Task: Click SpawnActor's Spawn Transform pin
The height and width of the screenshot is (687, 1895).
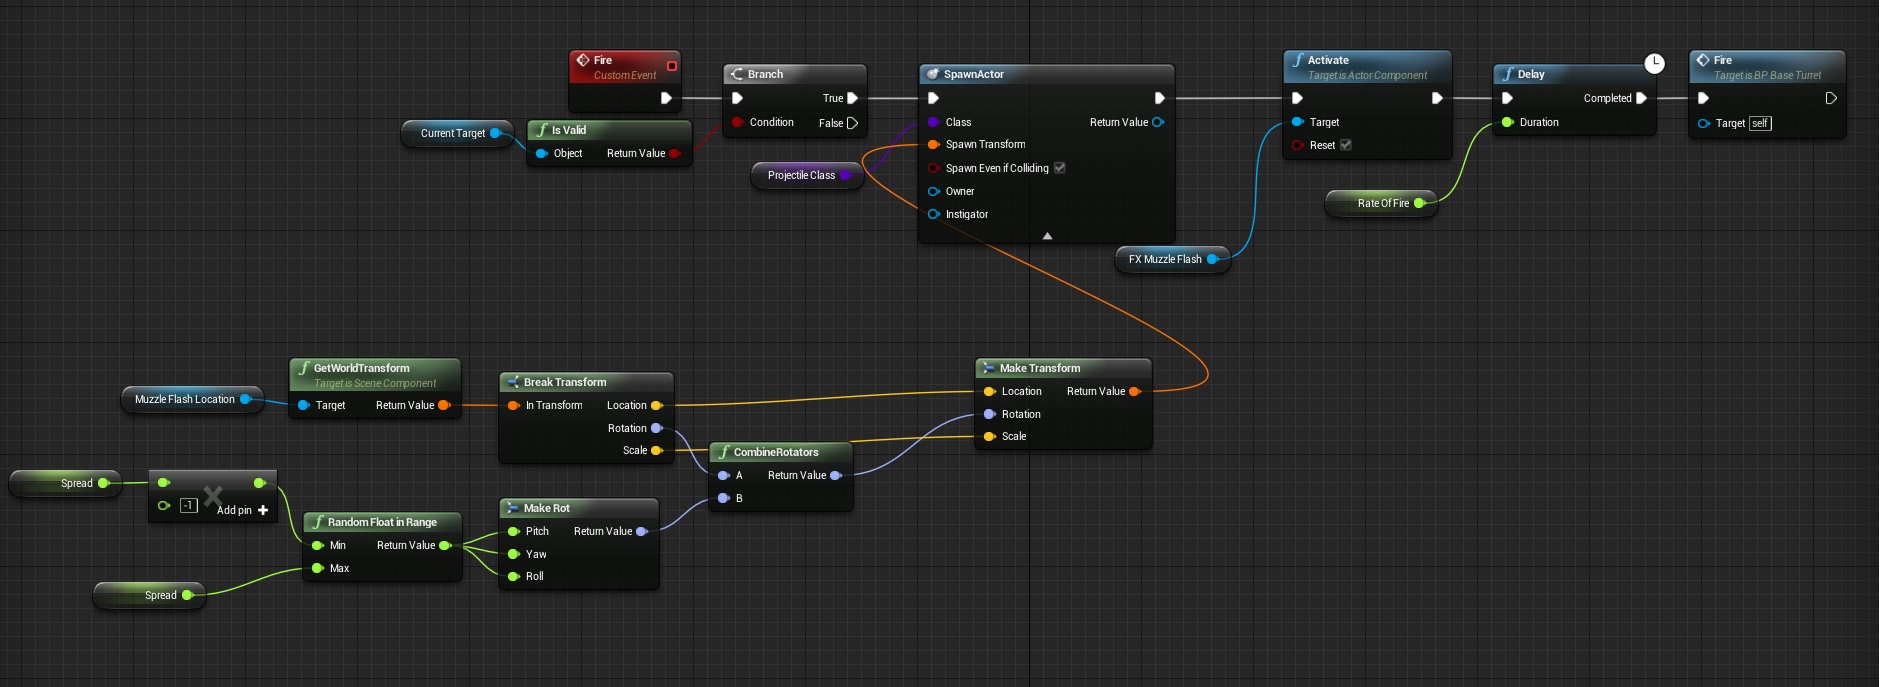Action: [x=933, y=145]
